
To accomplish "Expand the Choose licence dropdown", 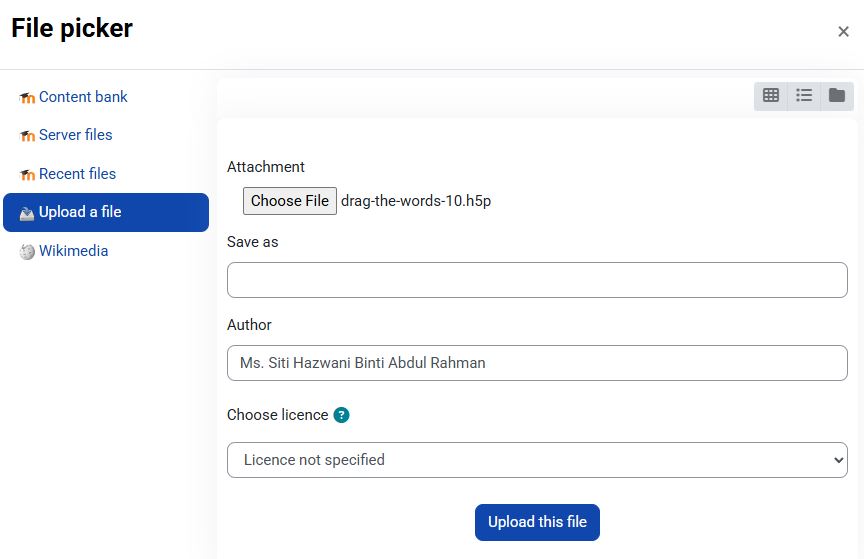I will [537, 460].
